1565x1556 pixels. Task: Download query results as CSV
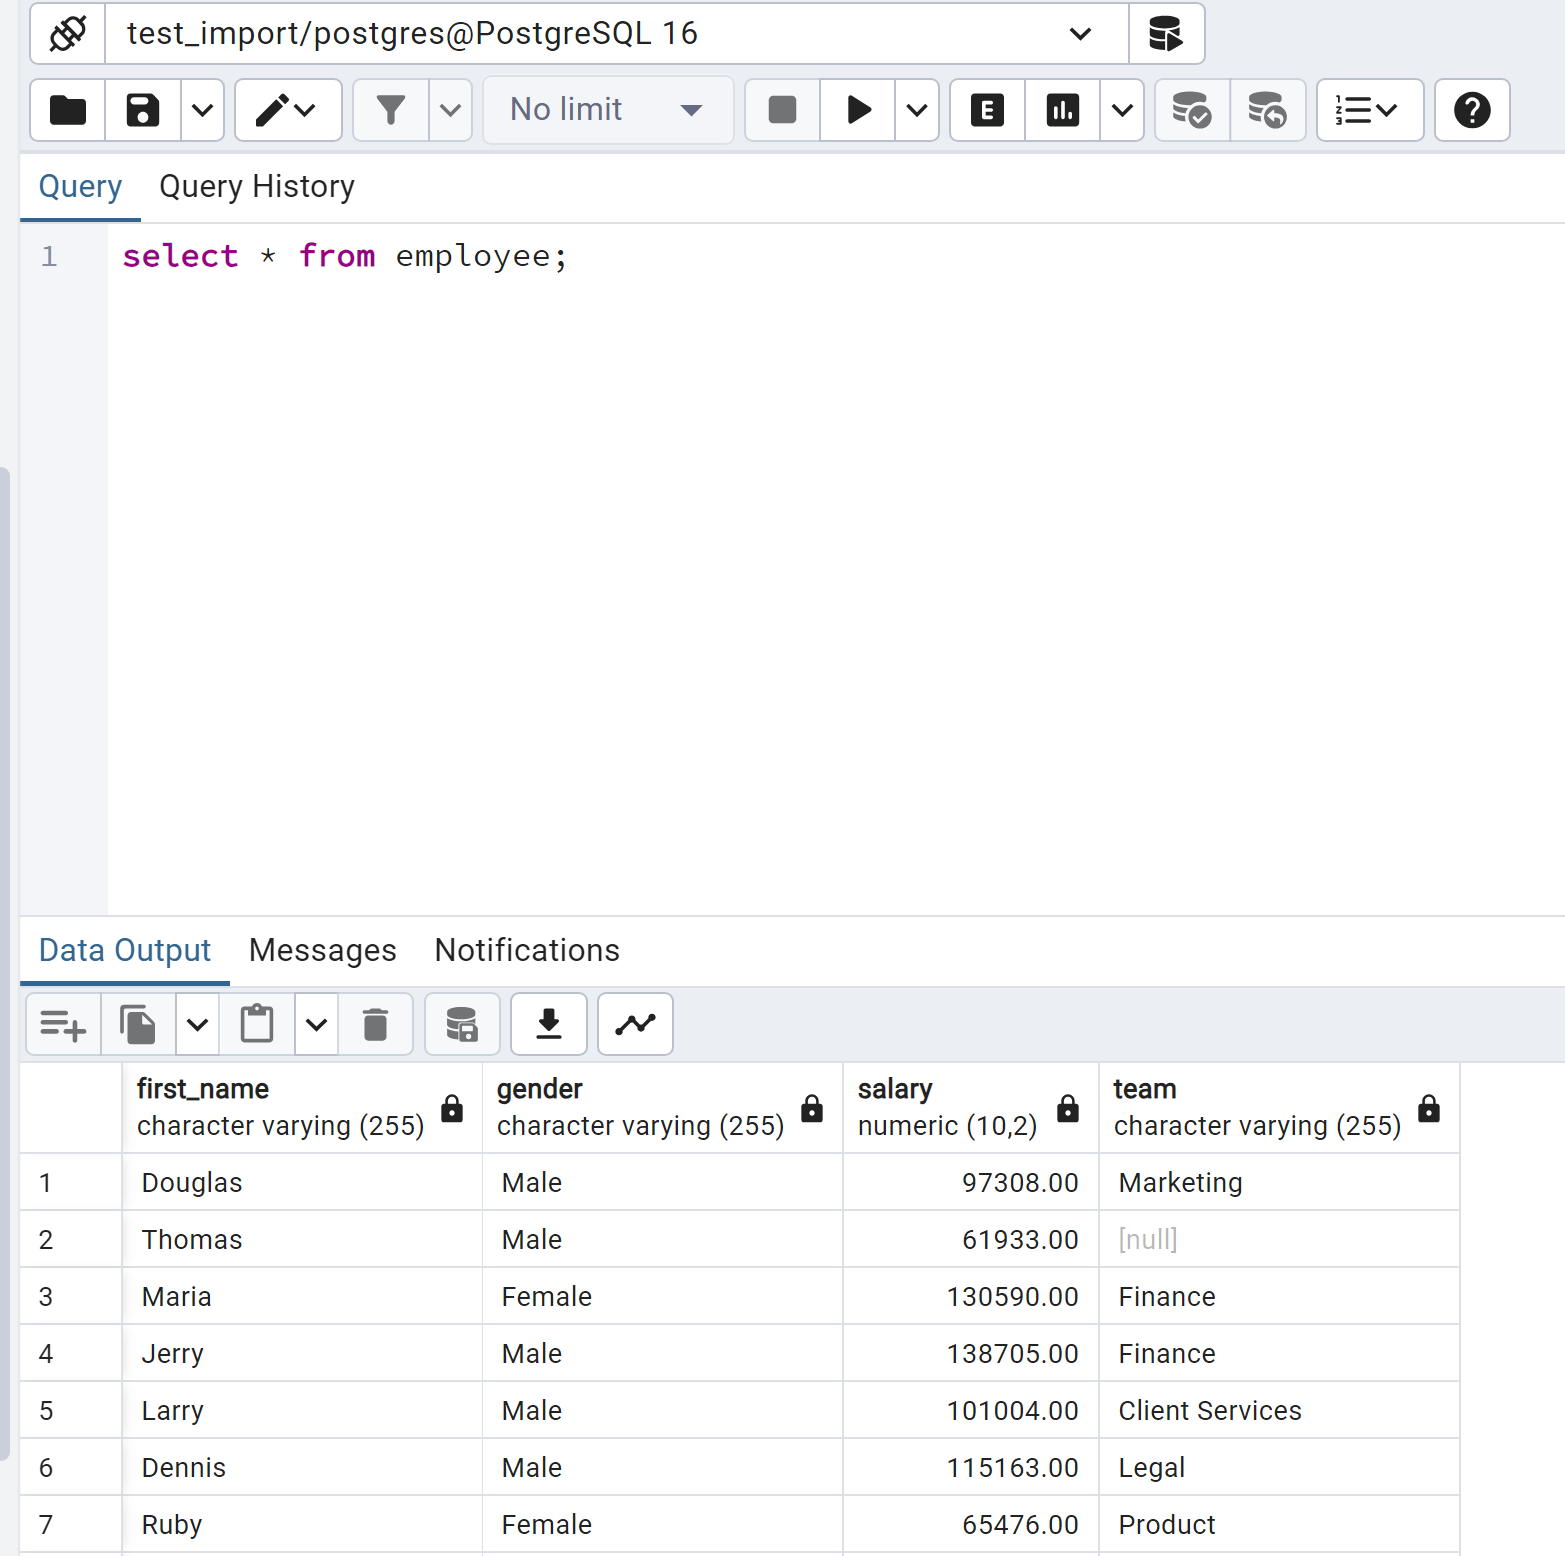tap(548, 1024)
